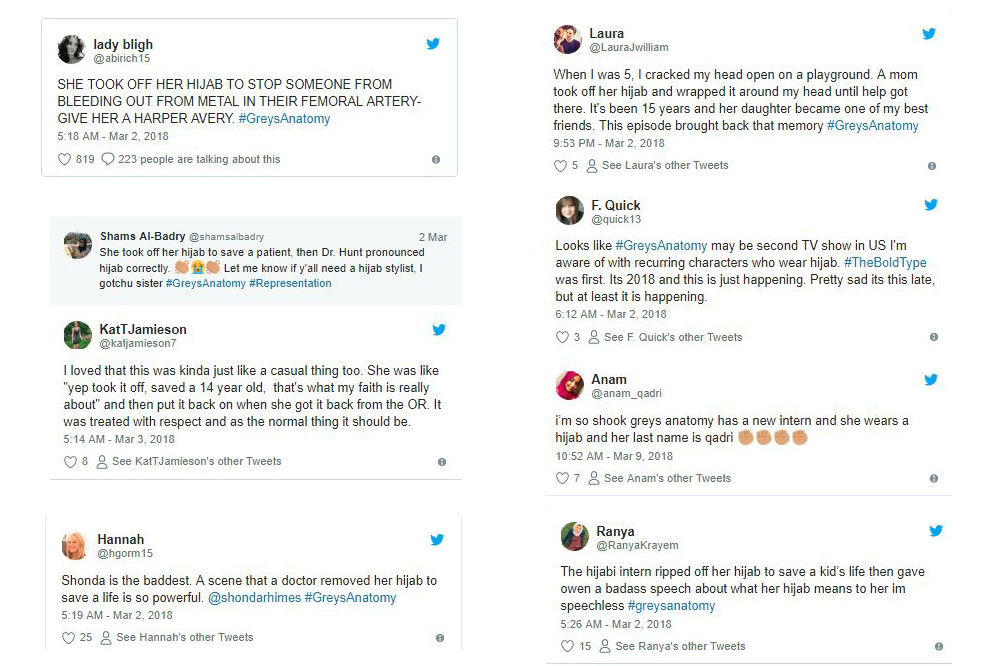This screenshot has width=1000, height=666.
Task: Click #GreysAnatomy hashtag in lady bligh's tweet
Action: pos(284,119)
